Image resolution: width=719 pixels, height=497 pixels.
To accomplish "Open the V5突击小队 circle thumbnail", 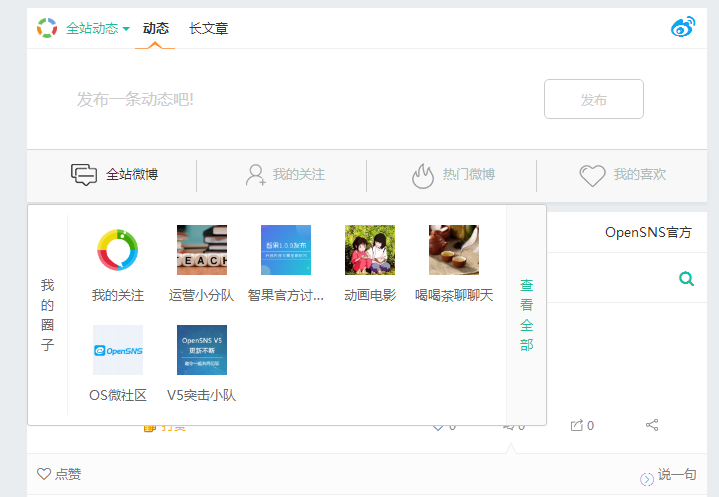I will point(202,350).
